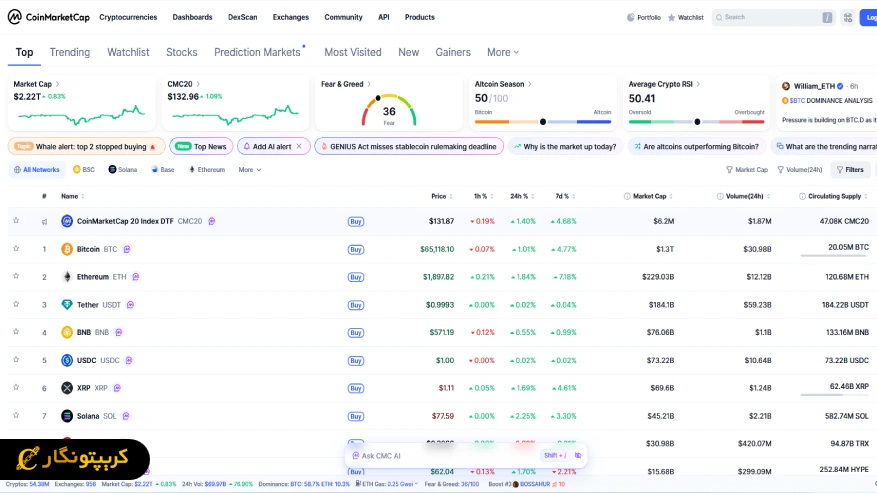
Task: Close the Add AI alert chip
Action: [299, 147]
